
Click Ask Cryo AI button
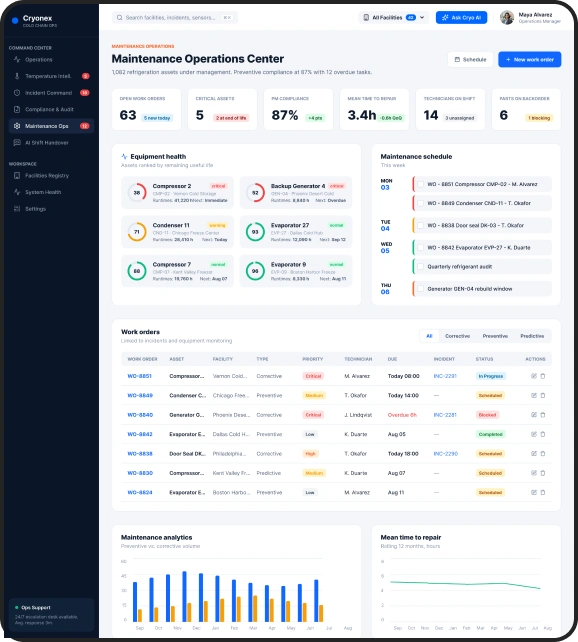[461, 18]
